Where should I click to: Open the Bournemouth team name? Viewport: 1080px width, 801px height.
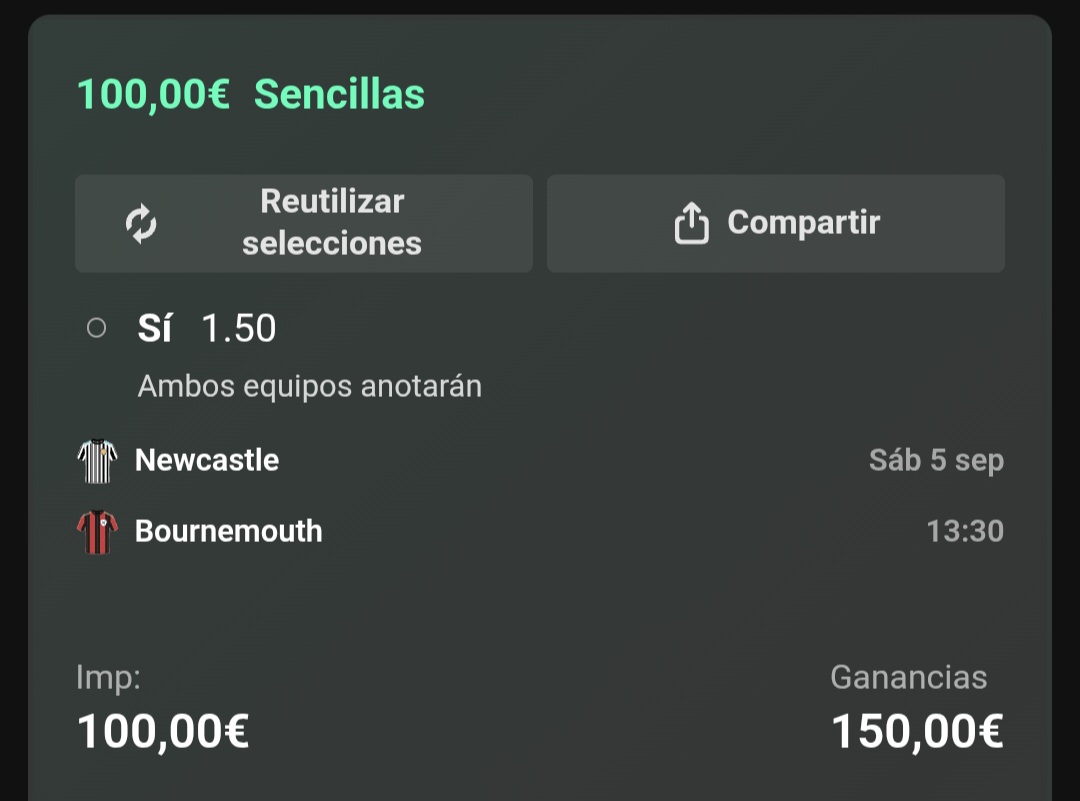(229, 531)
